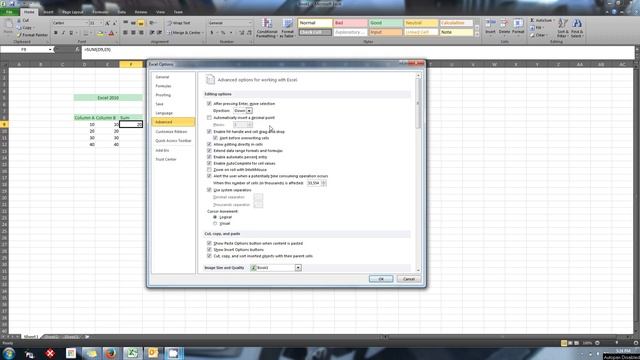Toggle Allow editing directly in cells

coord(209,144)
